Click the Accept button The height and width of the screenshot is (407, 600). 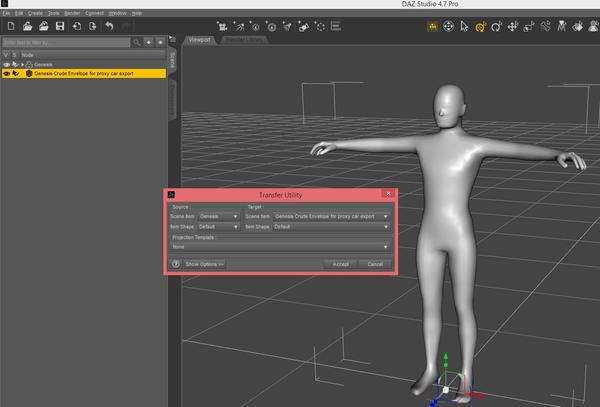pyautogui.click(x=340, y=264)
